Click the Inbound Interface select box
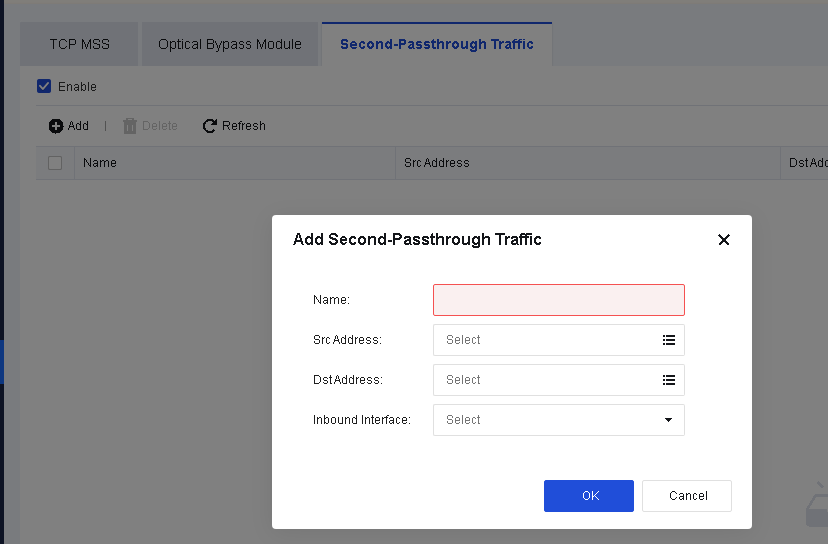Viewport: 828px width, 544px height. 545,420
